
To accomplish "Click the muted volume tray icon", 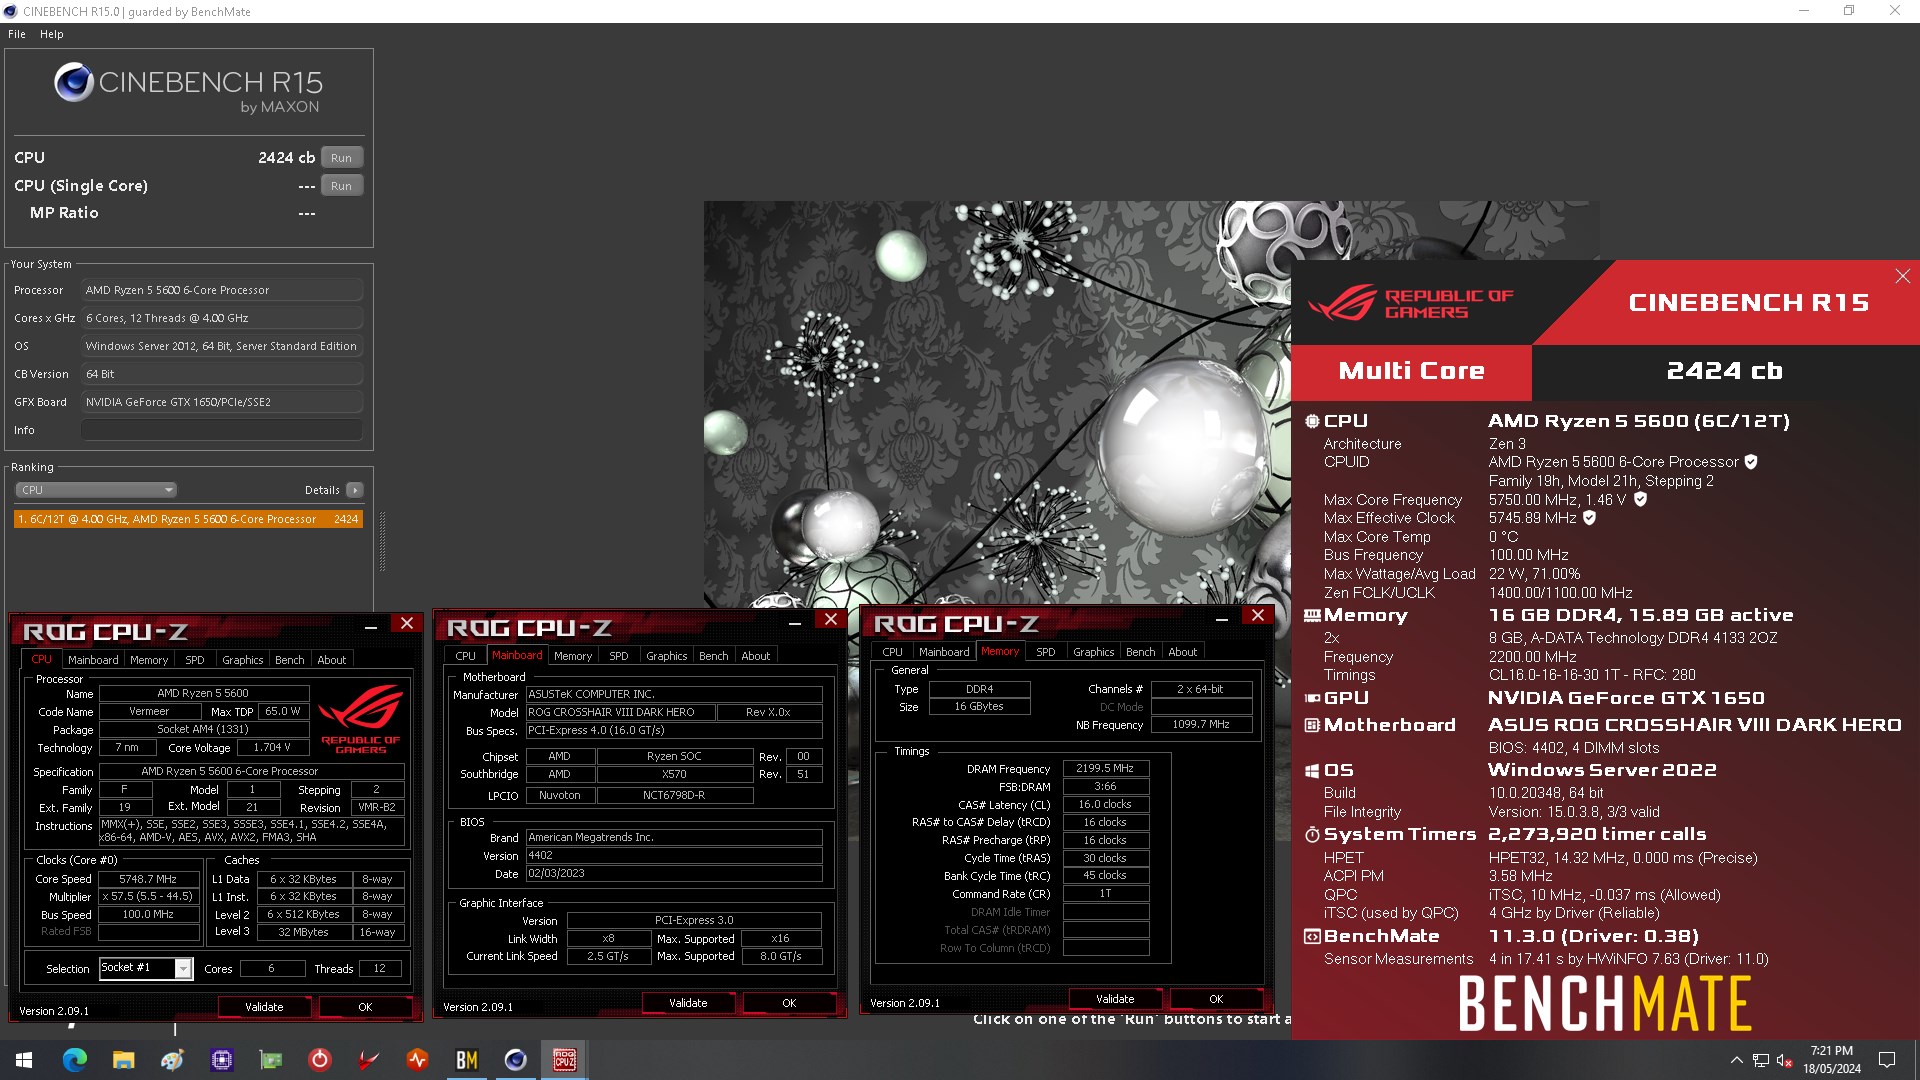I will 1785,1060.
